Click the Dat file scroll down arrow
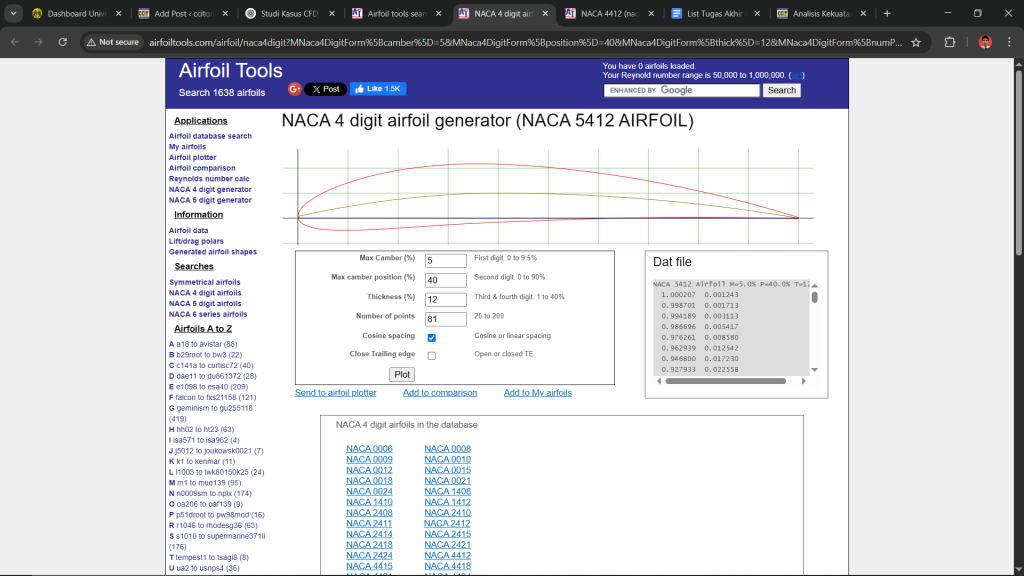This screenshot has width=1024, height=576. point(815,369)
